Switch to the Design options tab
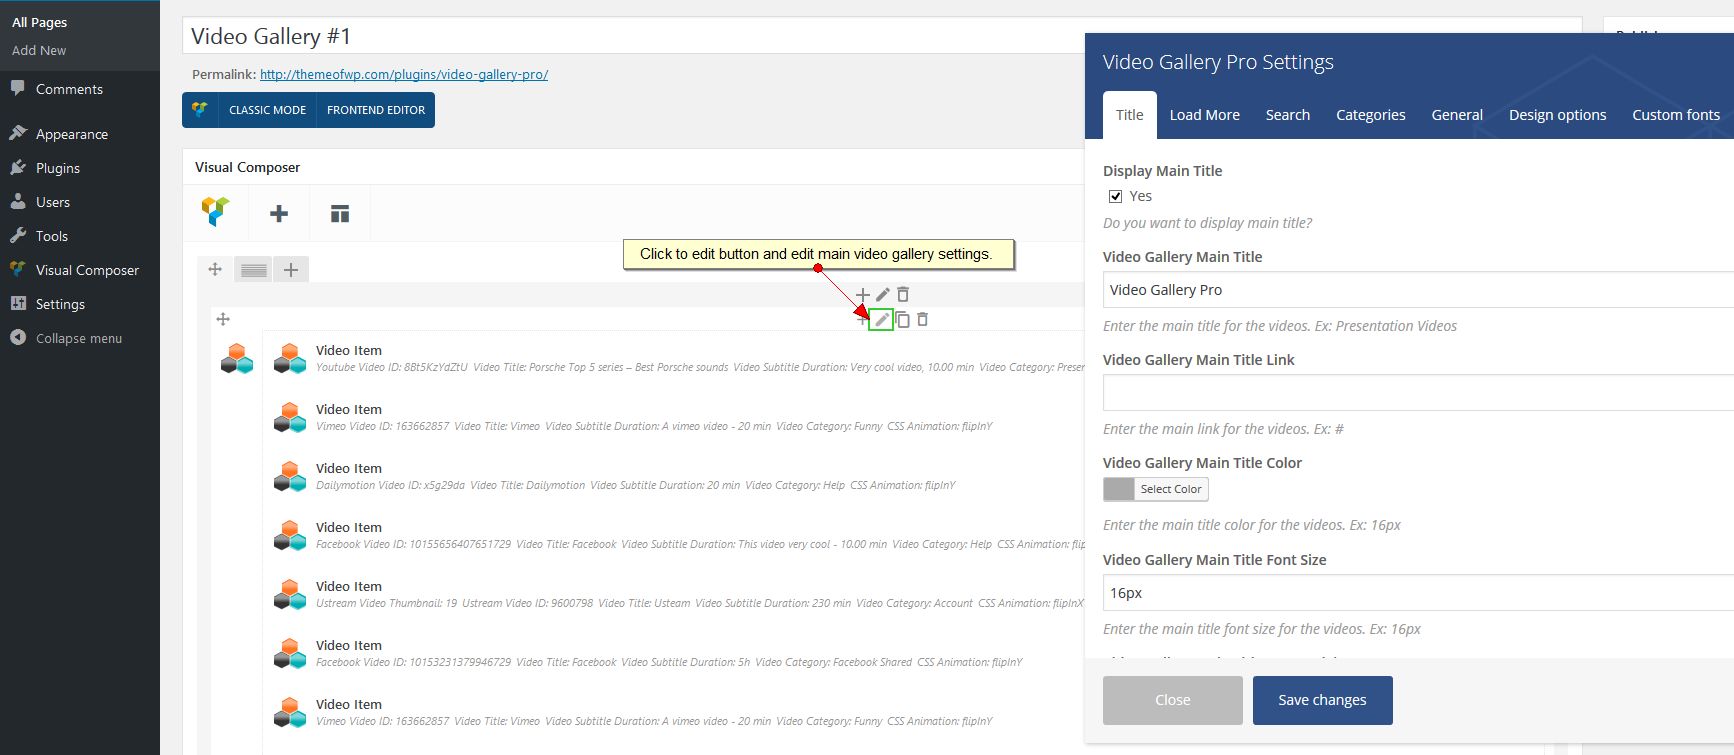Image resolution: width=1734 pixels, height=755 pixels. click(1558, 115)
